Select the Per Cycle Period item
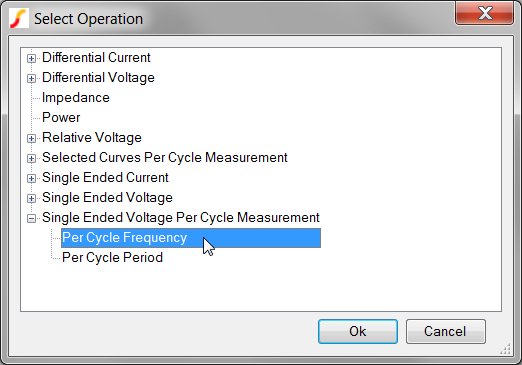Screen dimensions: 522x365 click(112, 258)
